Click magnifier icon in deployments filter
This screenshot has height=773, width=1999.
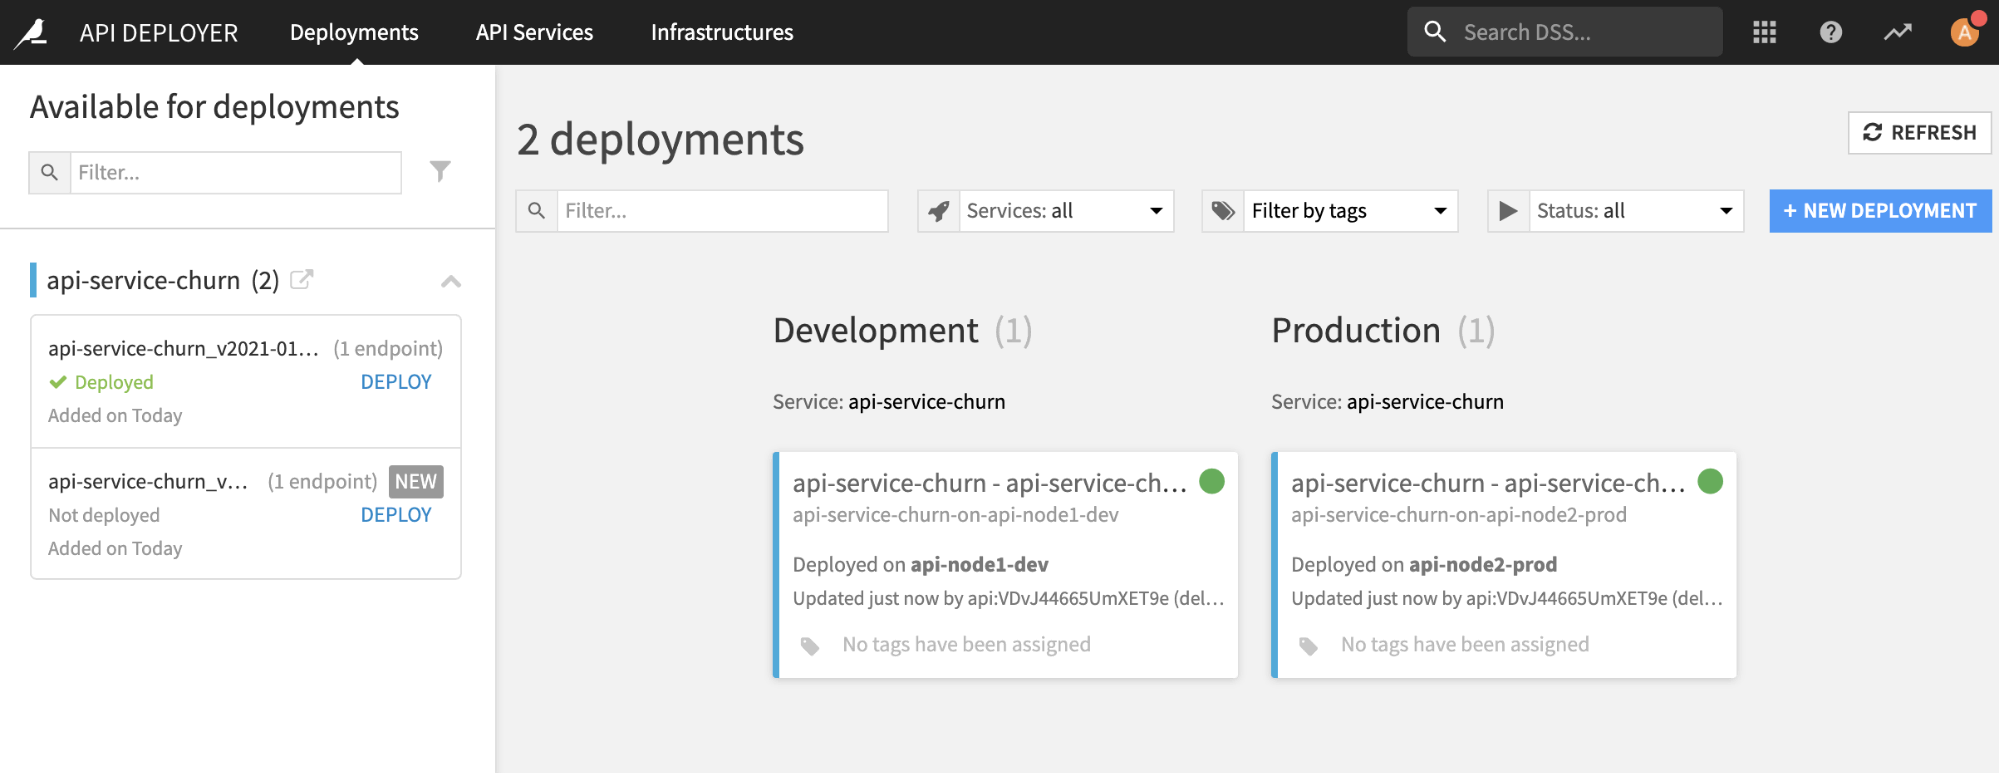click(x=537, y=211)
